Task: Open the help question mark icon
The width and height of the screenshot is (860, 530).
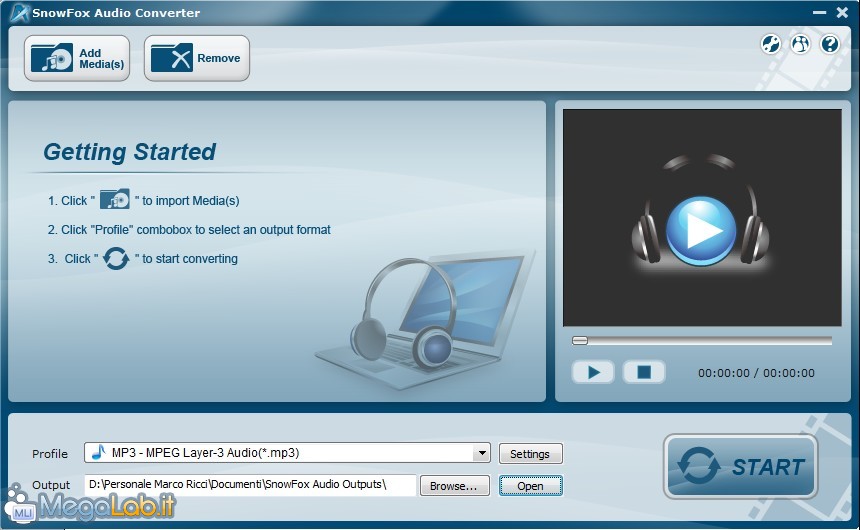Action: tap(830, 44)
